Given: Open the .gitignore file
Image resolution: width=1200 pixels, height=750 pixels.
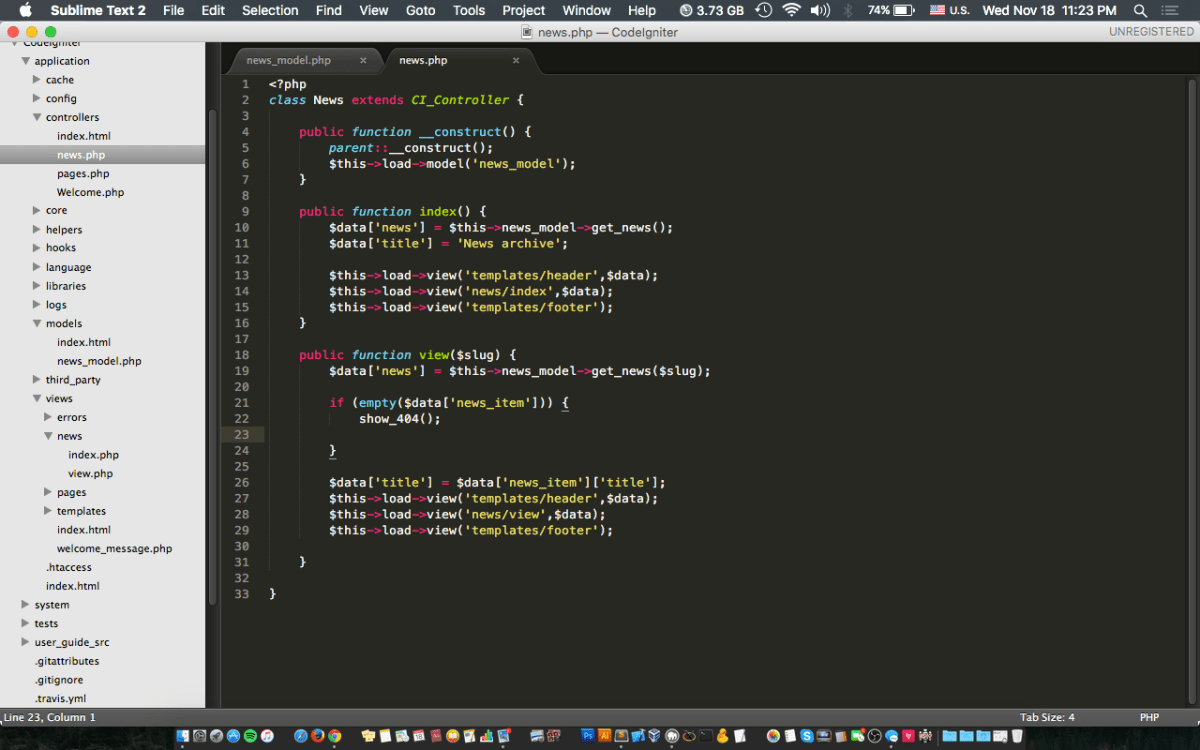Looking at the screenshot, I should pos(57,680).
